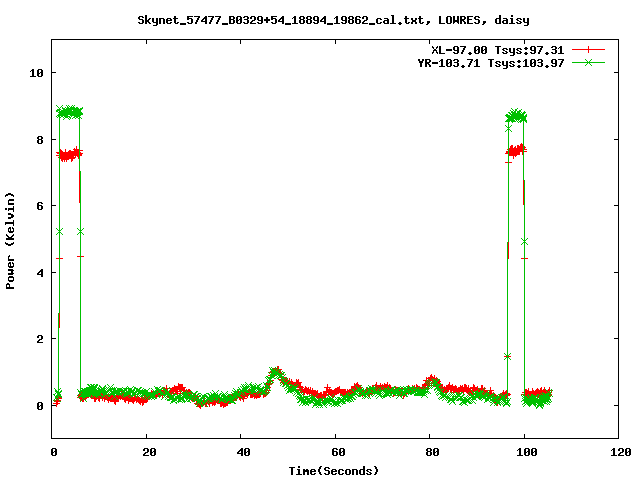This screenshot has height=480, width=640.
Task: Click the red XL legend line sample
Action: point(588,50)
